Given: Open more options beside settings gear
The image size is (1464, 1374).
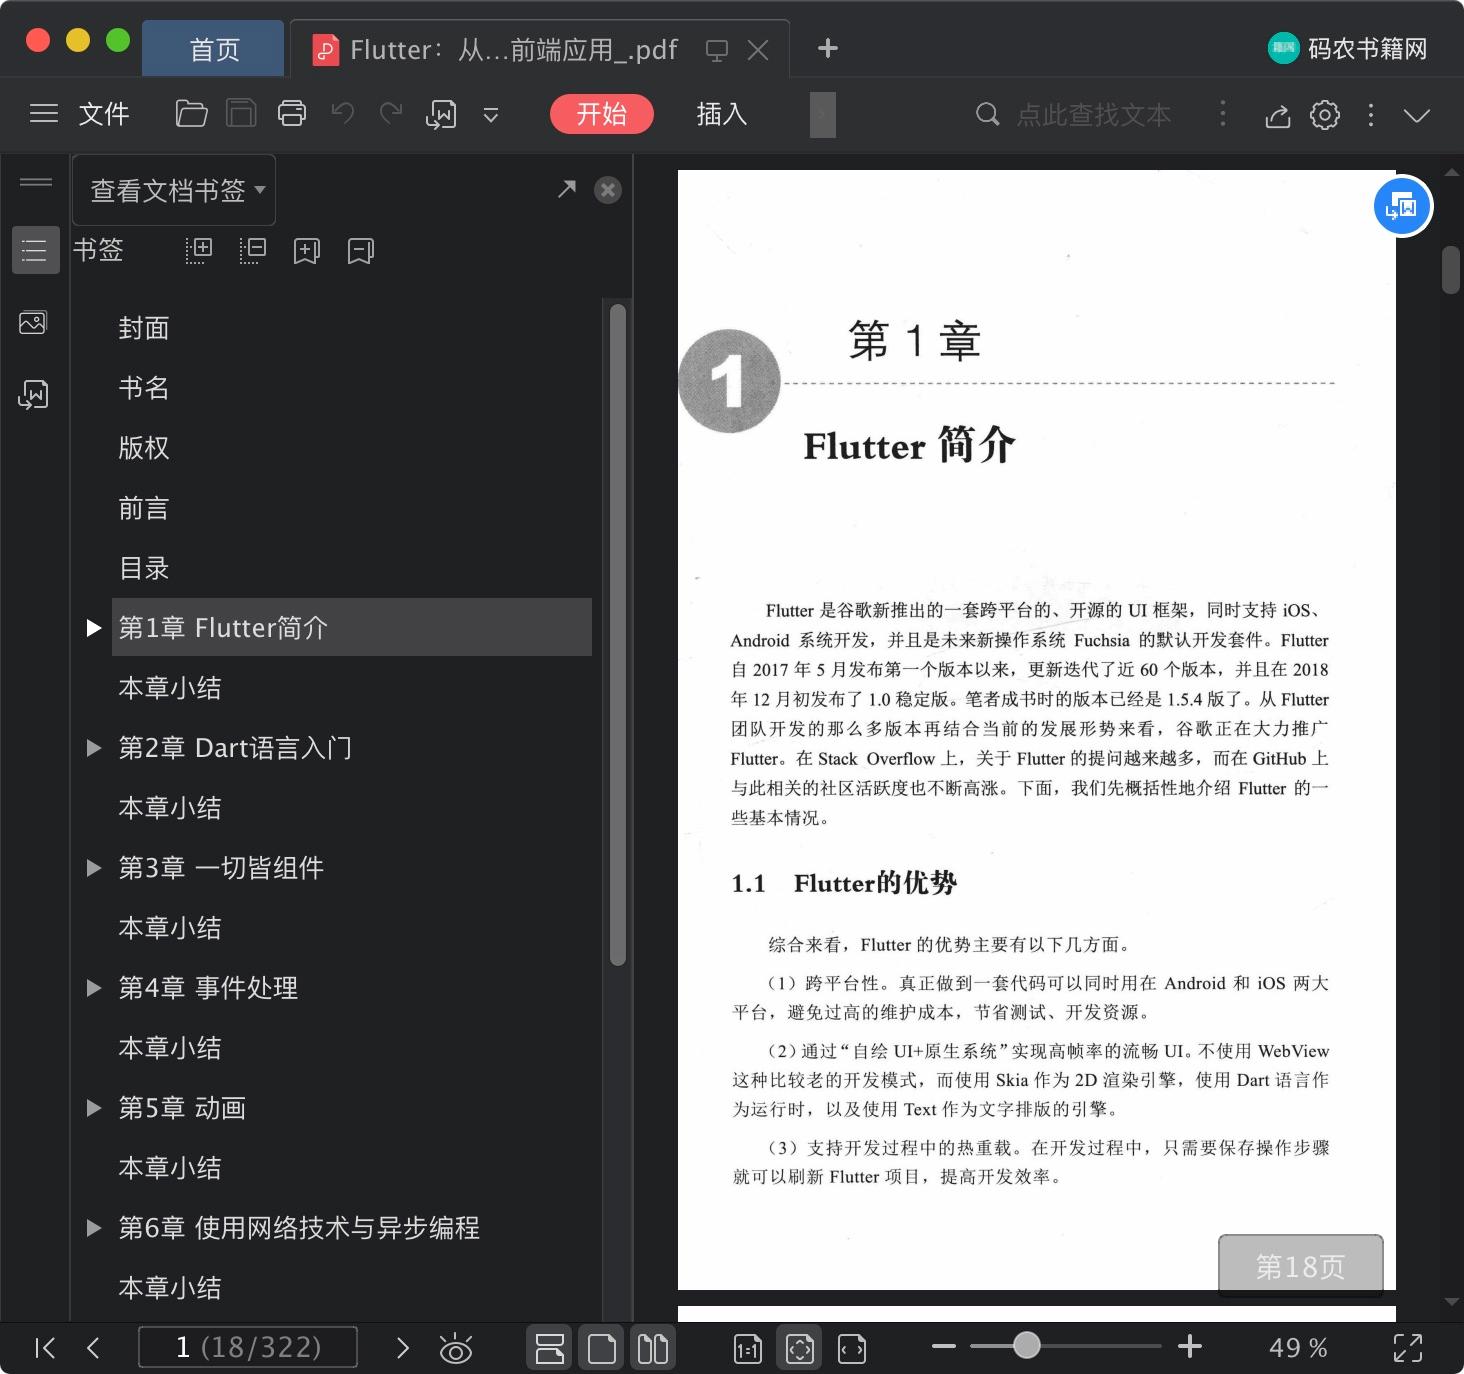Looking at the screenshot, I should [1371, 115].
